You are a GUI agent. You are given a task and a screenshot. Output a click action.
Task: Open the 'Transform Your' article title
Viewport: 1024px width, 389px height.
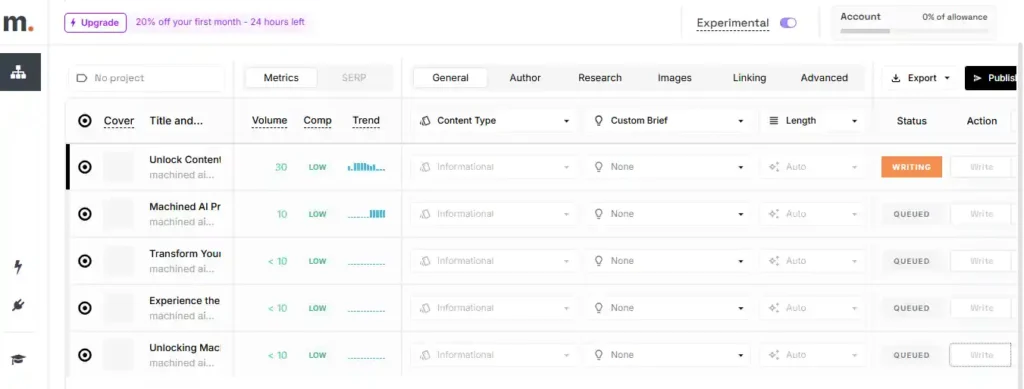point(185,254)
